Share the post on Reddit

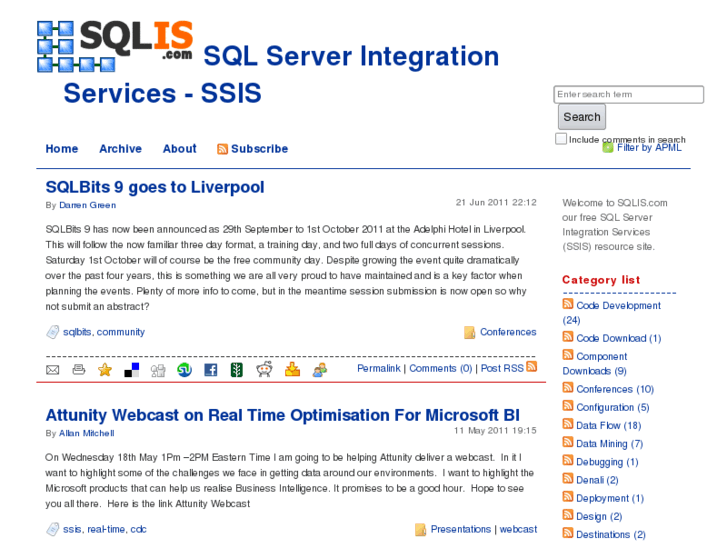point(264,369)
